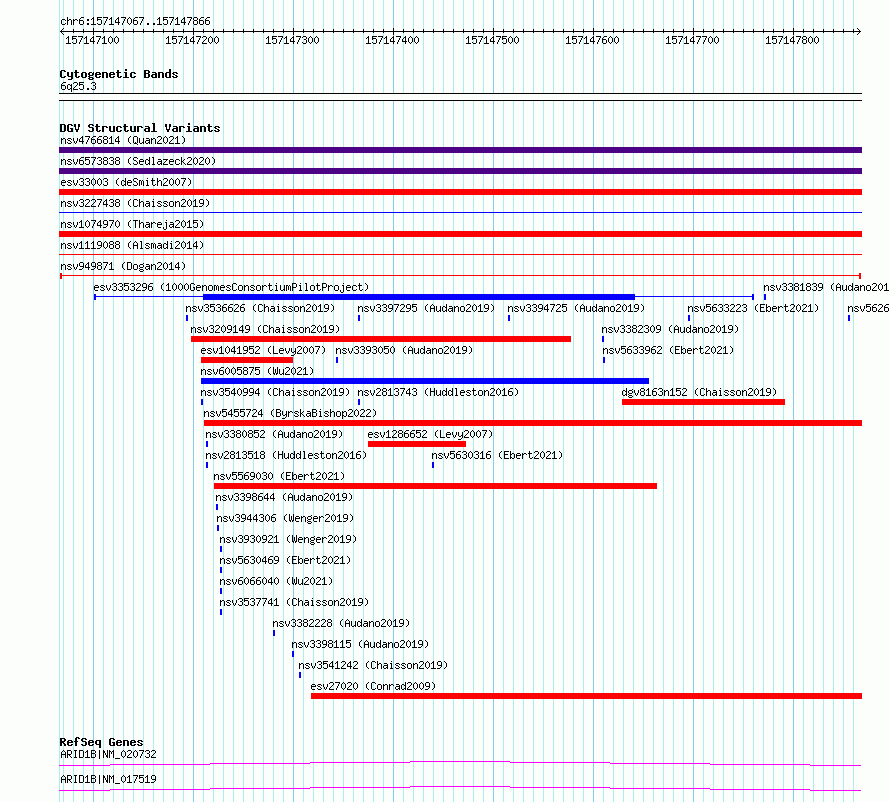
Task: Open the nsv2813518 (Huddleston2016) label
Action: click(286, 455)
